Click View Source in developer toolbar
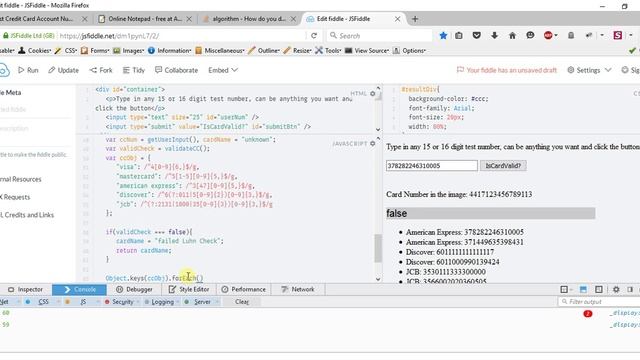This screenshot has width=640, height=360. tap(367, 51)
